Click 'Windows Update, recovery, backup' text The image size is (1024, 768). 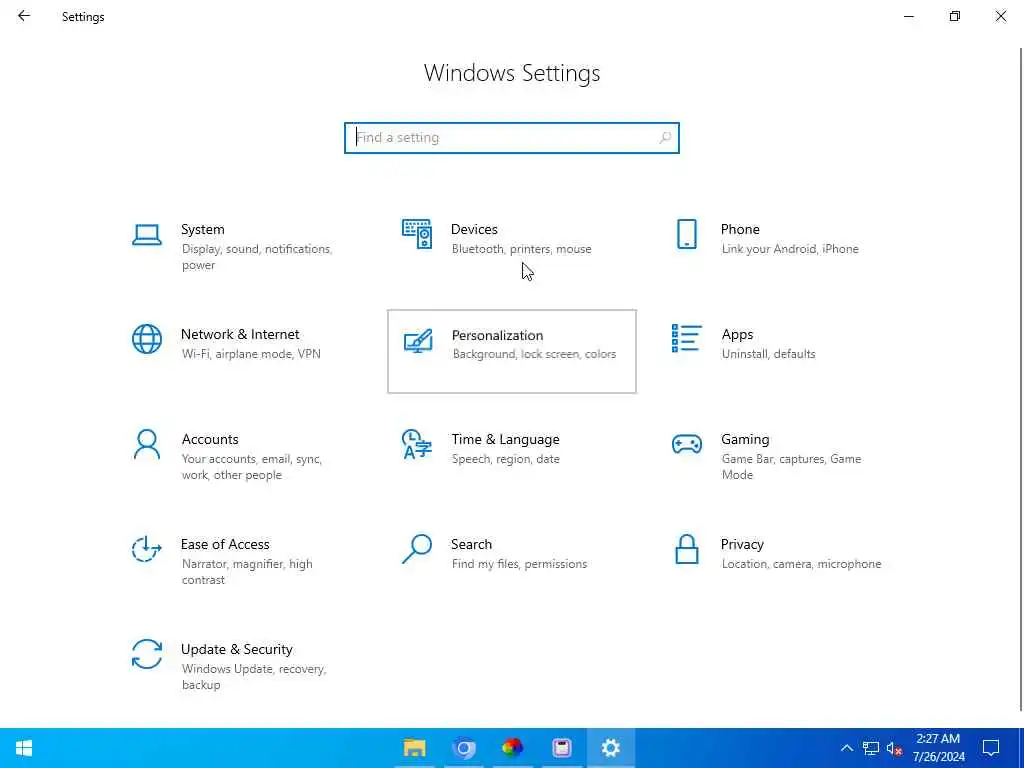point(254,677)
